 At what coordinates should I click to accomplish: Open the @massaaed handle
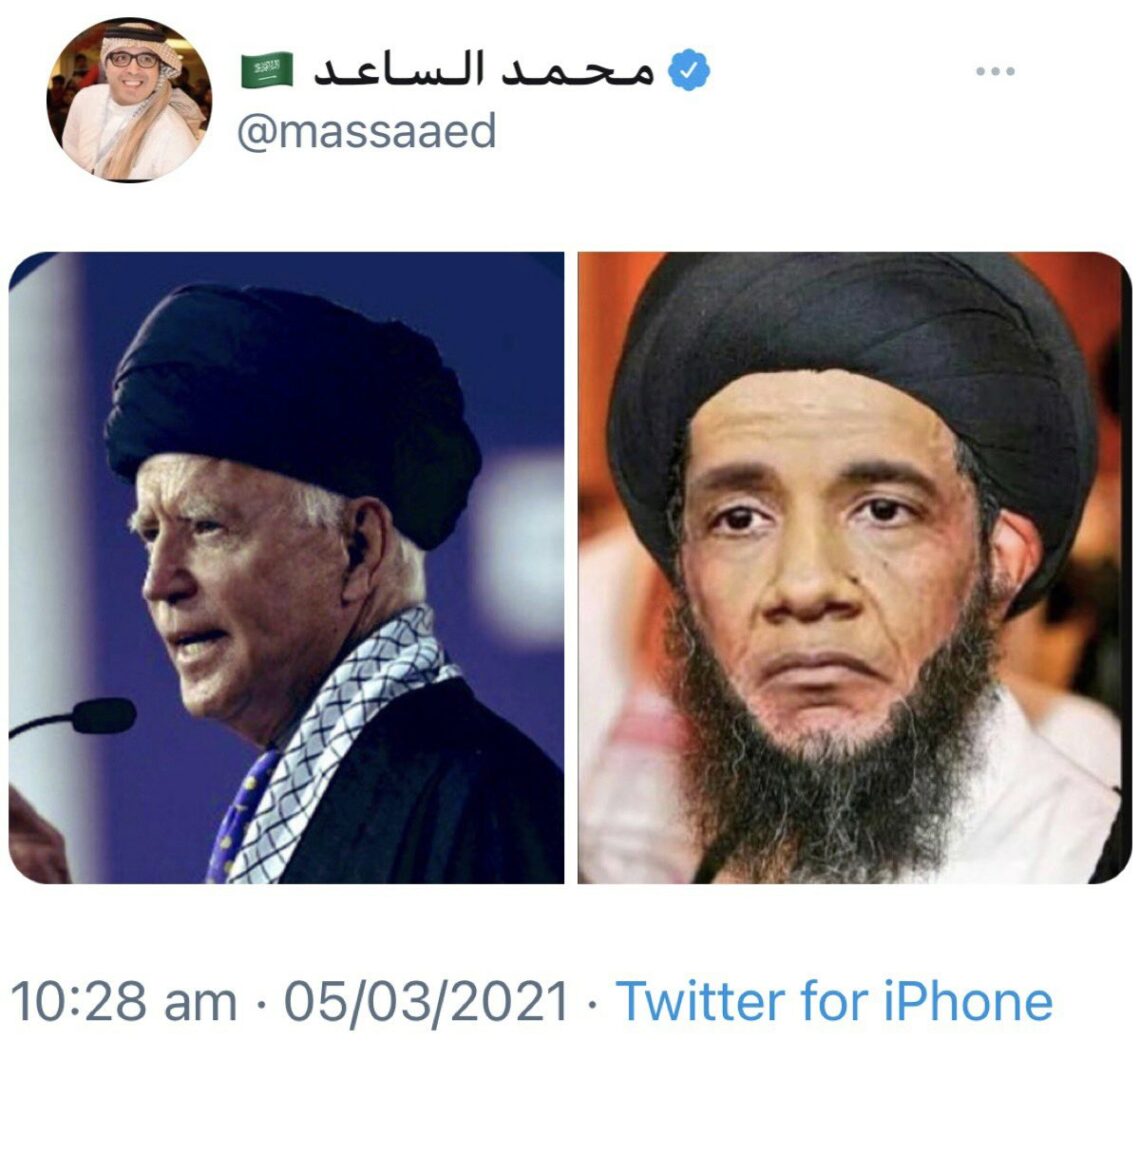366,132
